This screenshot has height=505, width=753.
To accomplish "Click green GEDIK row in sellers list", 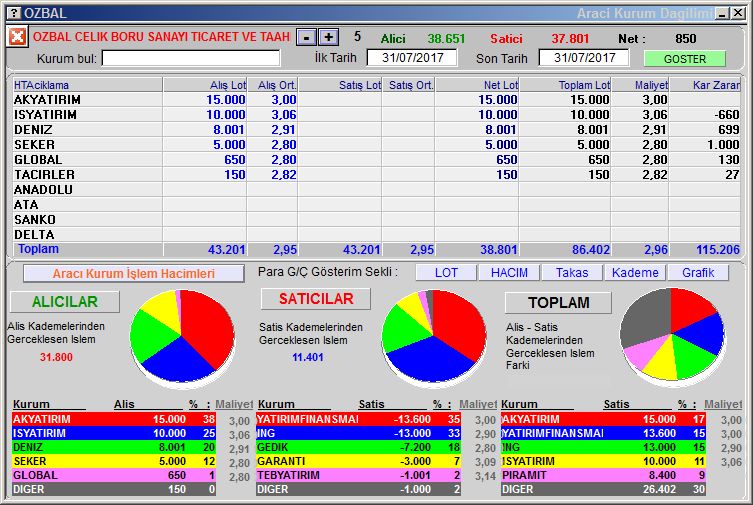I will pos(358,447).
